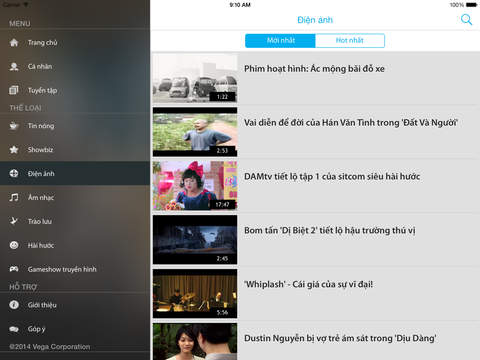The height and width of the screenshot is (360, 480).
Task: Click the Âm nhạc music-note icon
Action: click(14, 197)
